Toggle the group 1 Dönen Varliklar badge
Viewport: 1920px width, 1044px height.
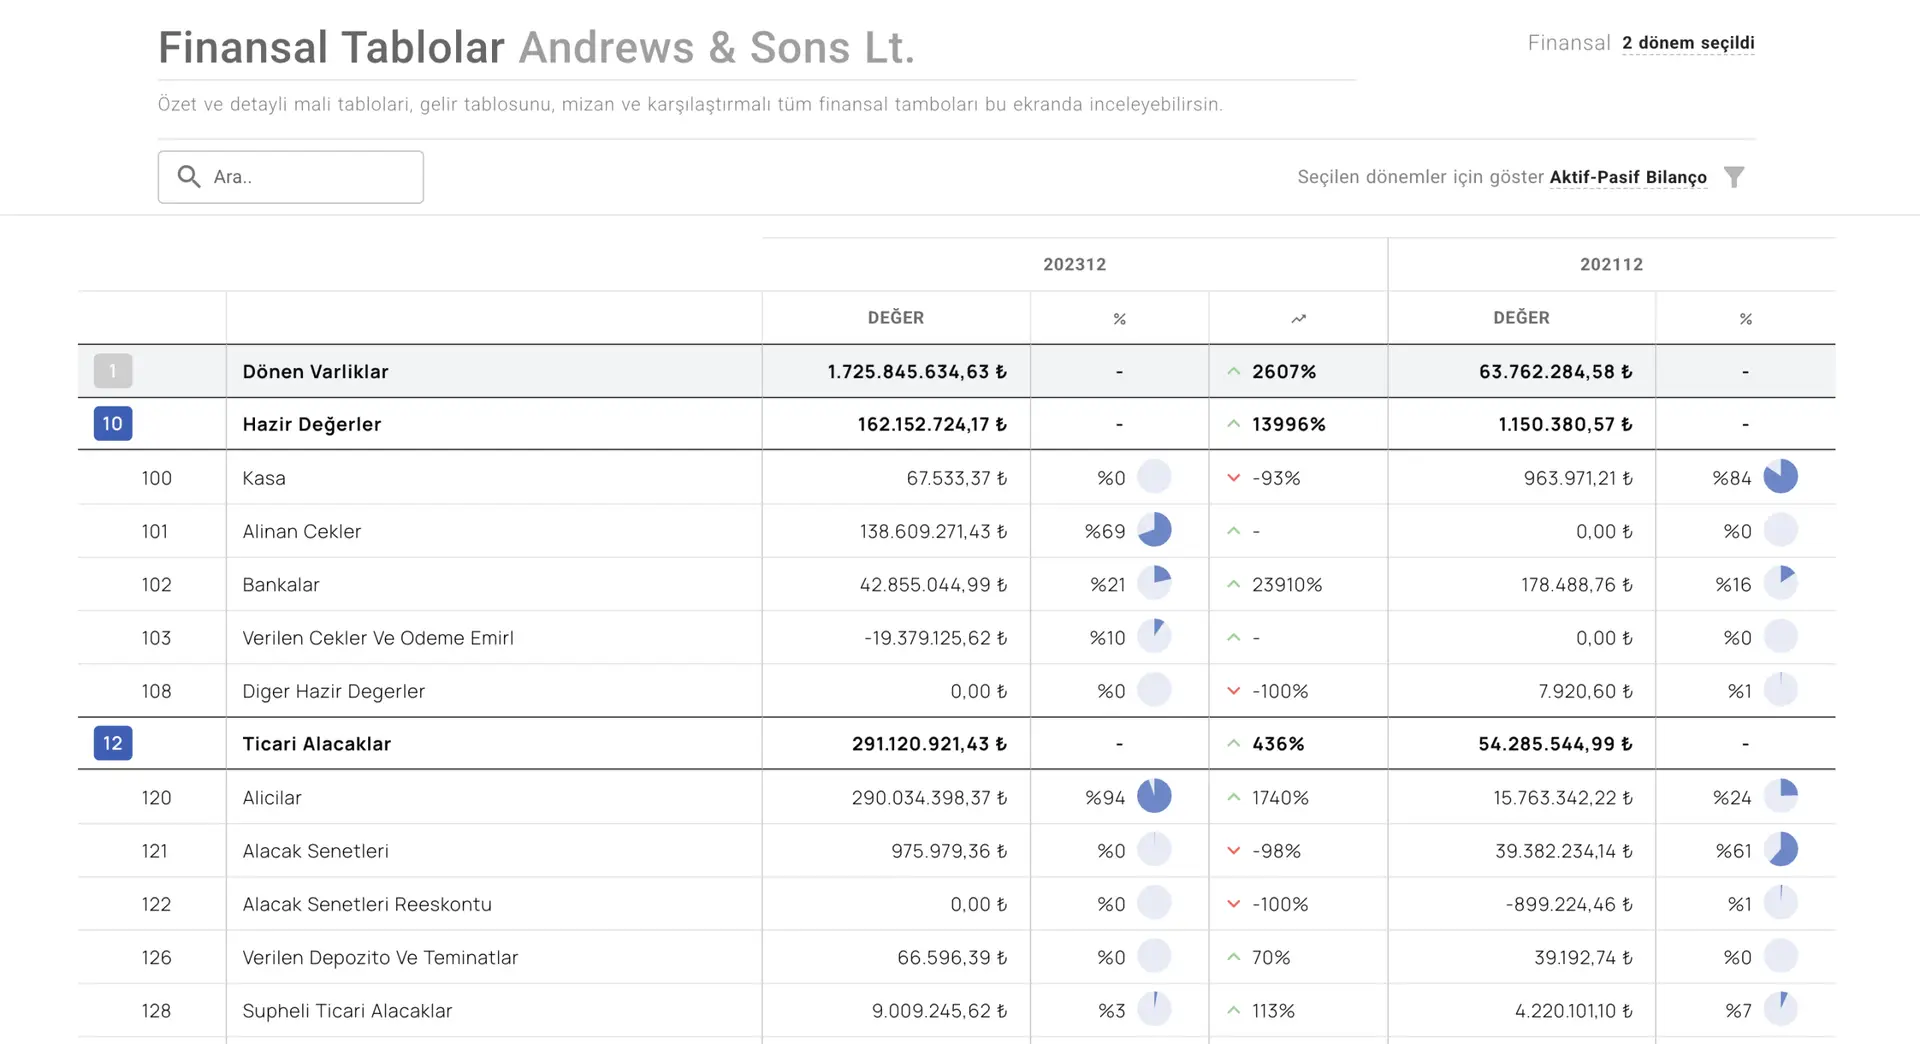coord(113,371)
